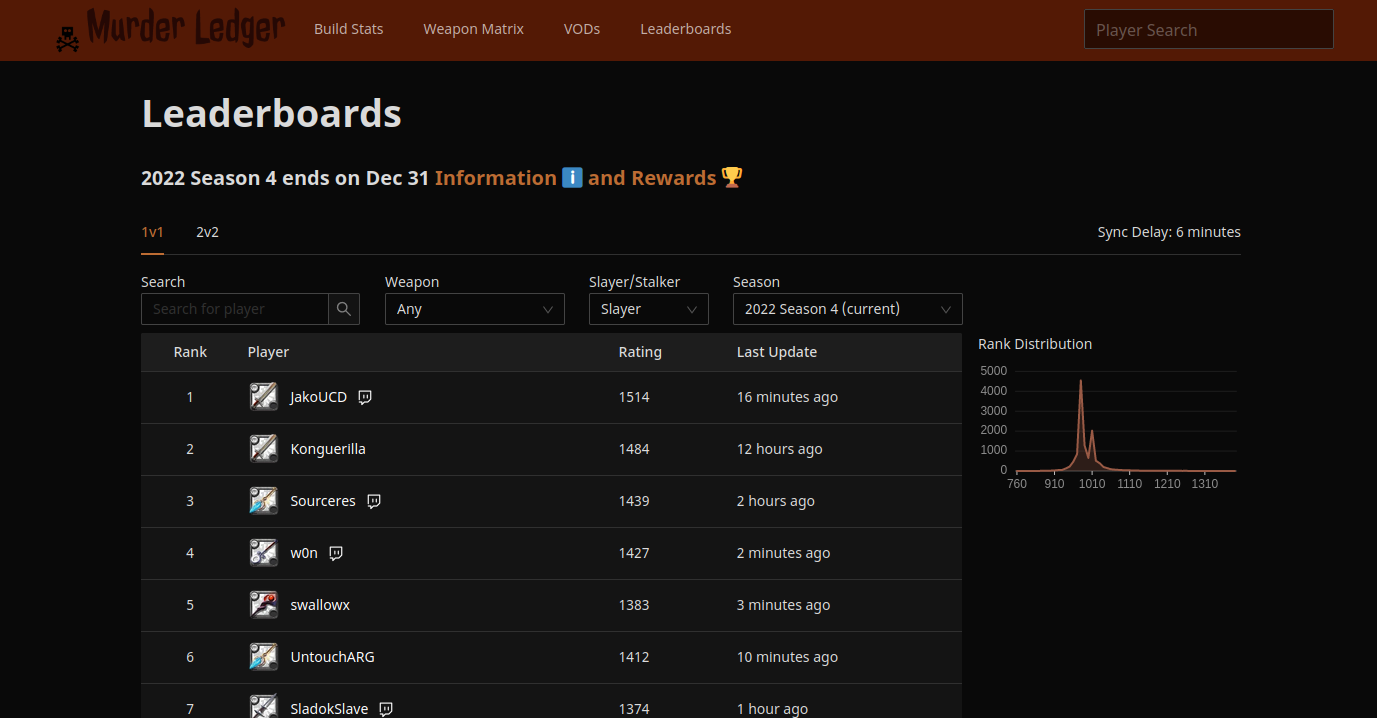This screenshot has width=1377, height=718.
Task: Open Konguerilla's player profile
Action: (x=328, y=449)
